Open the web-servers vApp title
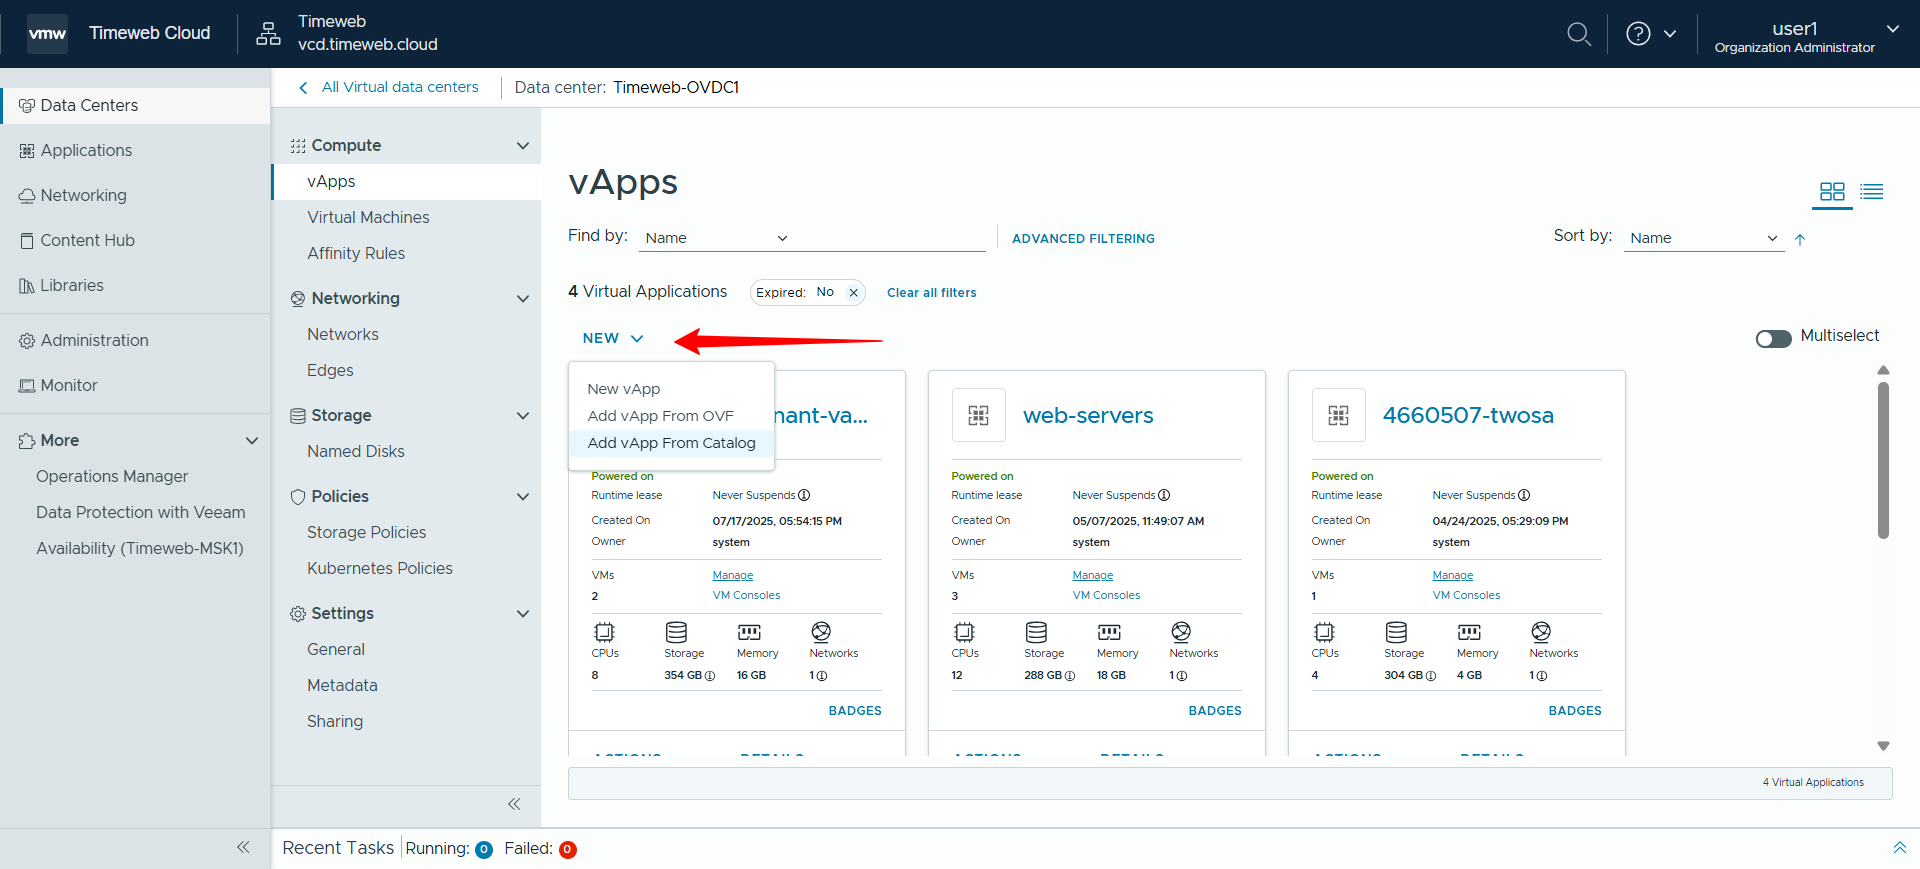 [x=1088, y=415]
